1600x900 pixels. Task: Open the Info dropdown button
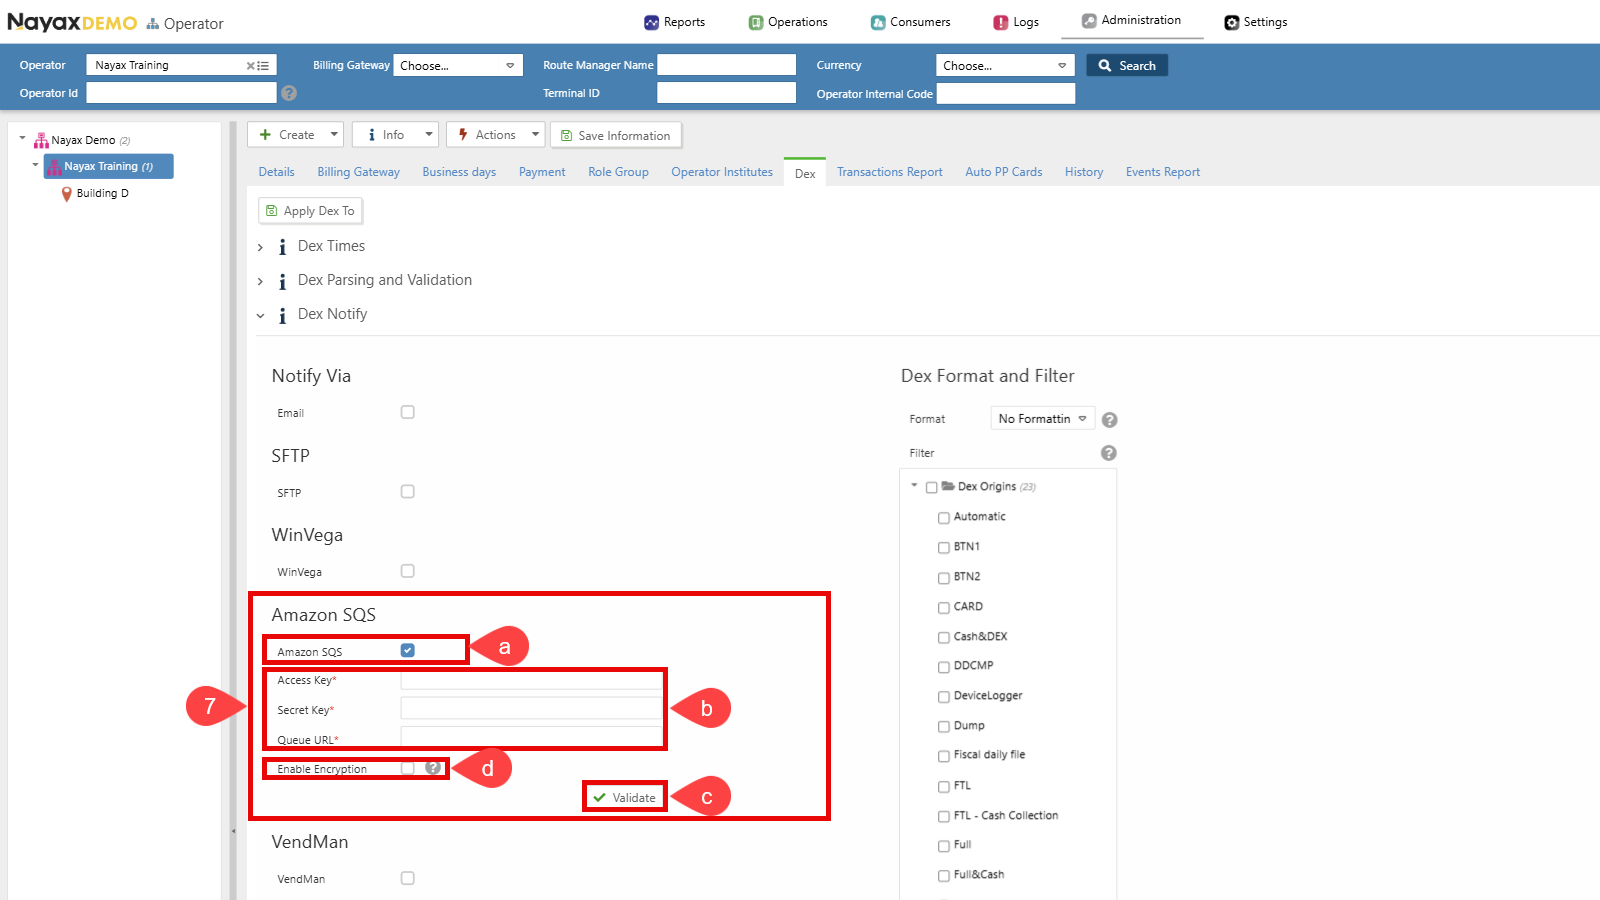click(x=395, y=135)
